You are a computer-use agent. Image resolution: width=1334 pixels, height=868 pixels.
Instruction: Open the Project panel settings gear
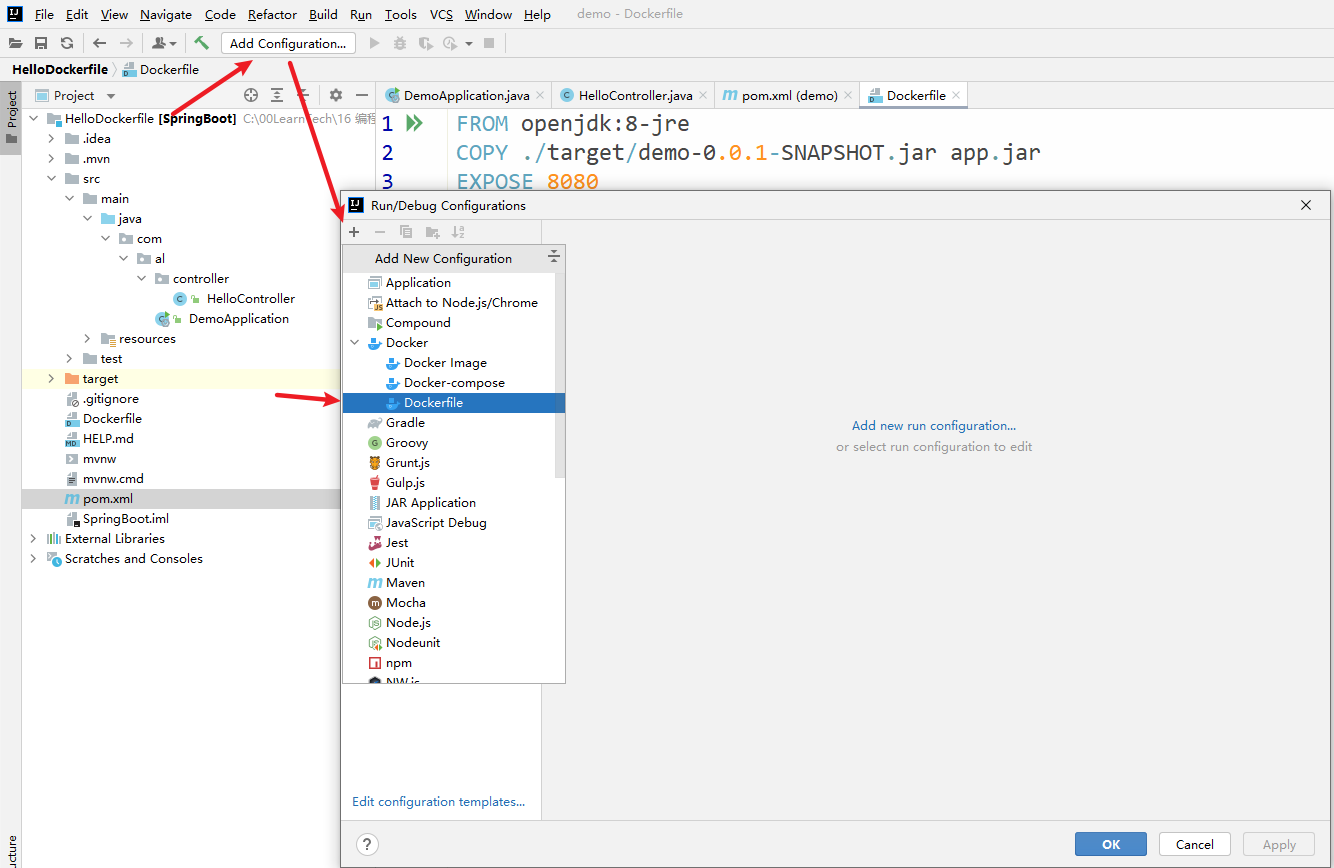[x=336, y=95]
